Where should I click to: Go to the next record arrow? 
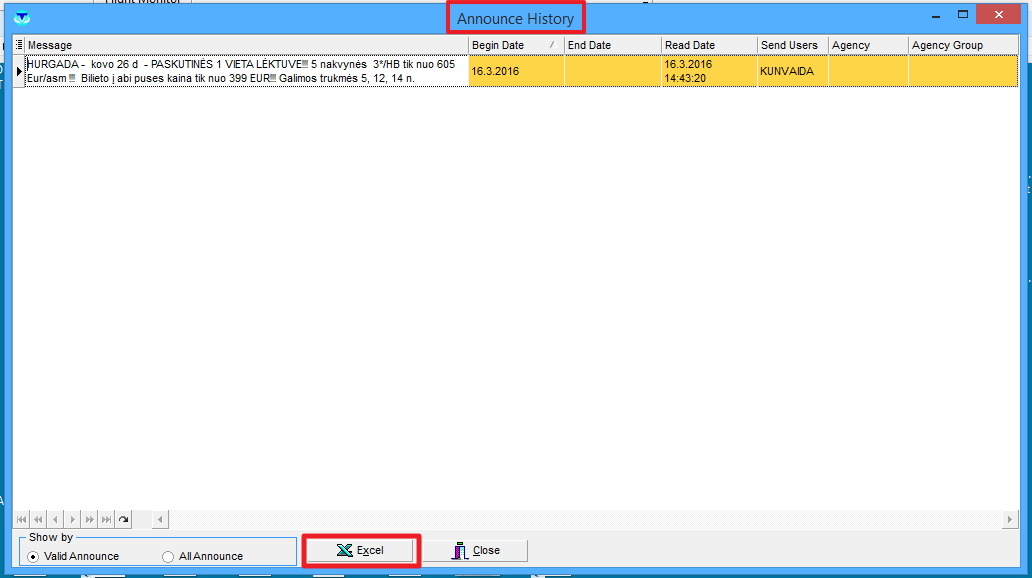(x=72, y=520)
